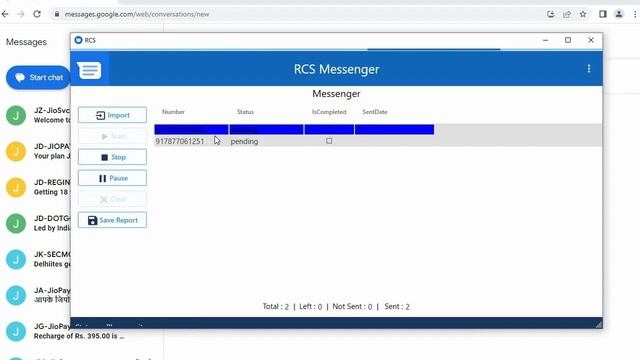Open RCS Messenger three-dot menu

[589, 69]
